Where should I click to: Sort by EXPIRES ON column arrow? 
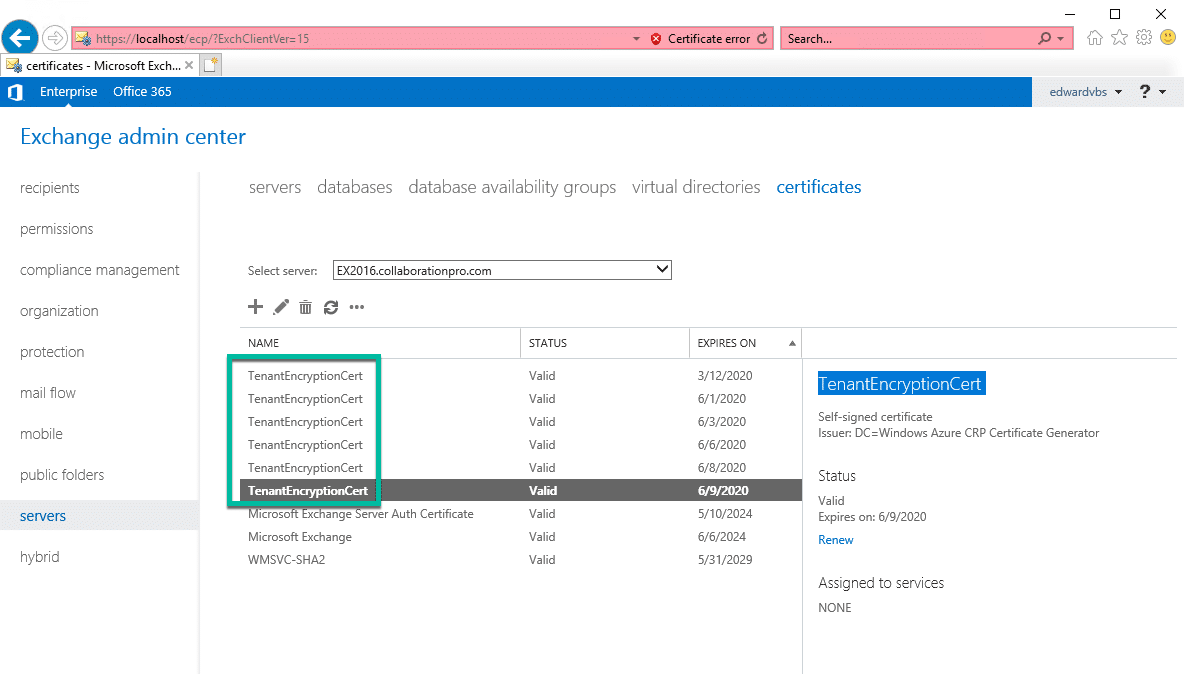pos(793,342)
